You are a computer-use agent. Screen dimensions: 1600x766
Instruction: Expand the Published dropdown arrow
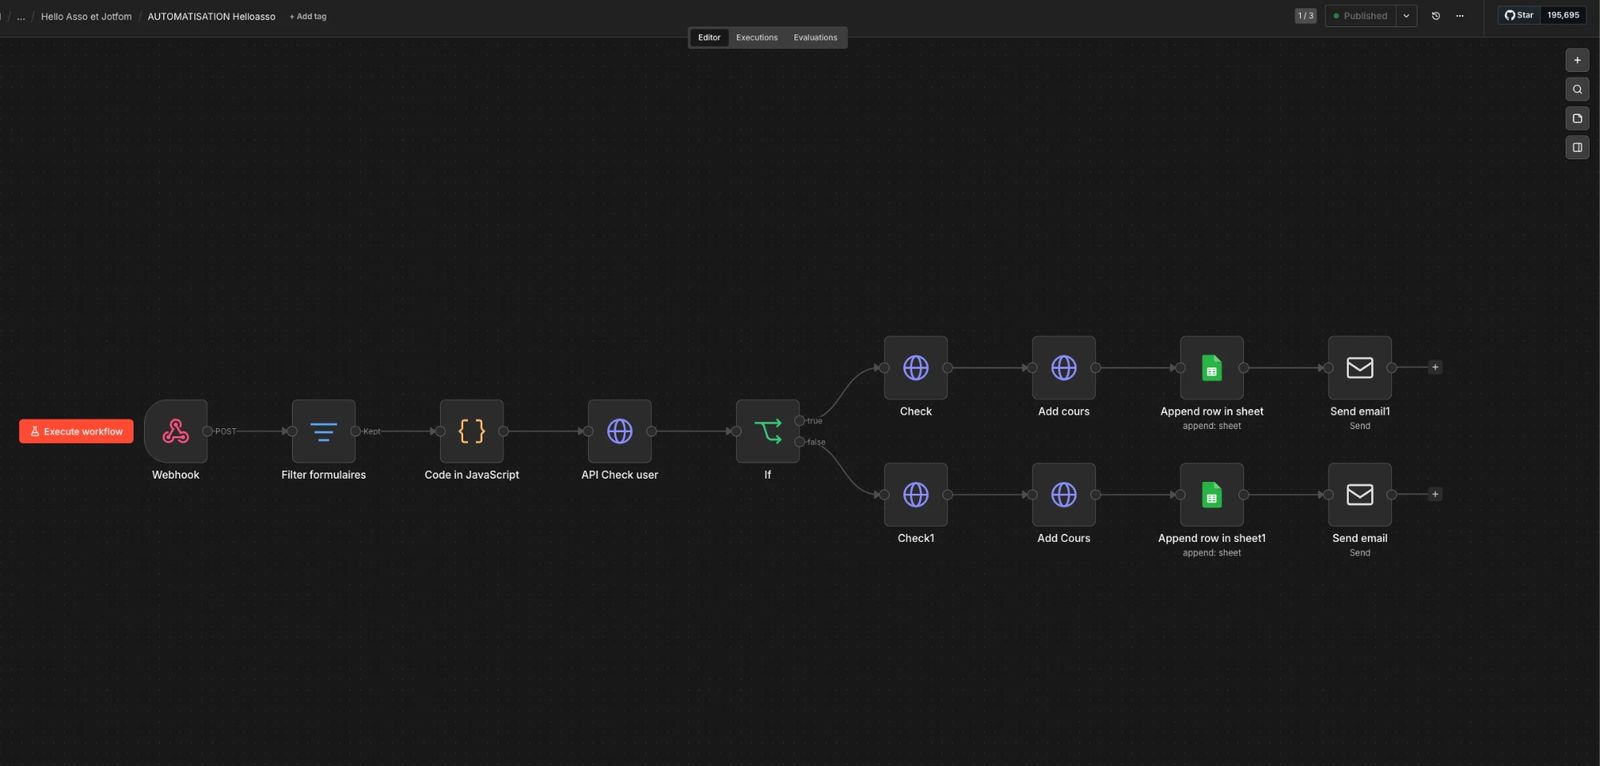point(1406,16)
